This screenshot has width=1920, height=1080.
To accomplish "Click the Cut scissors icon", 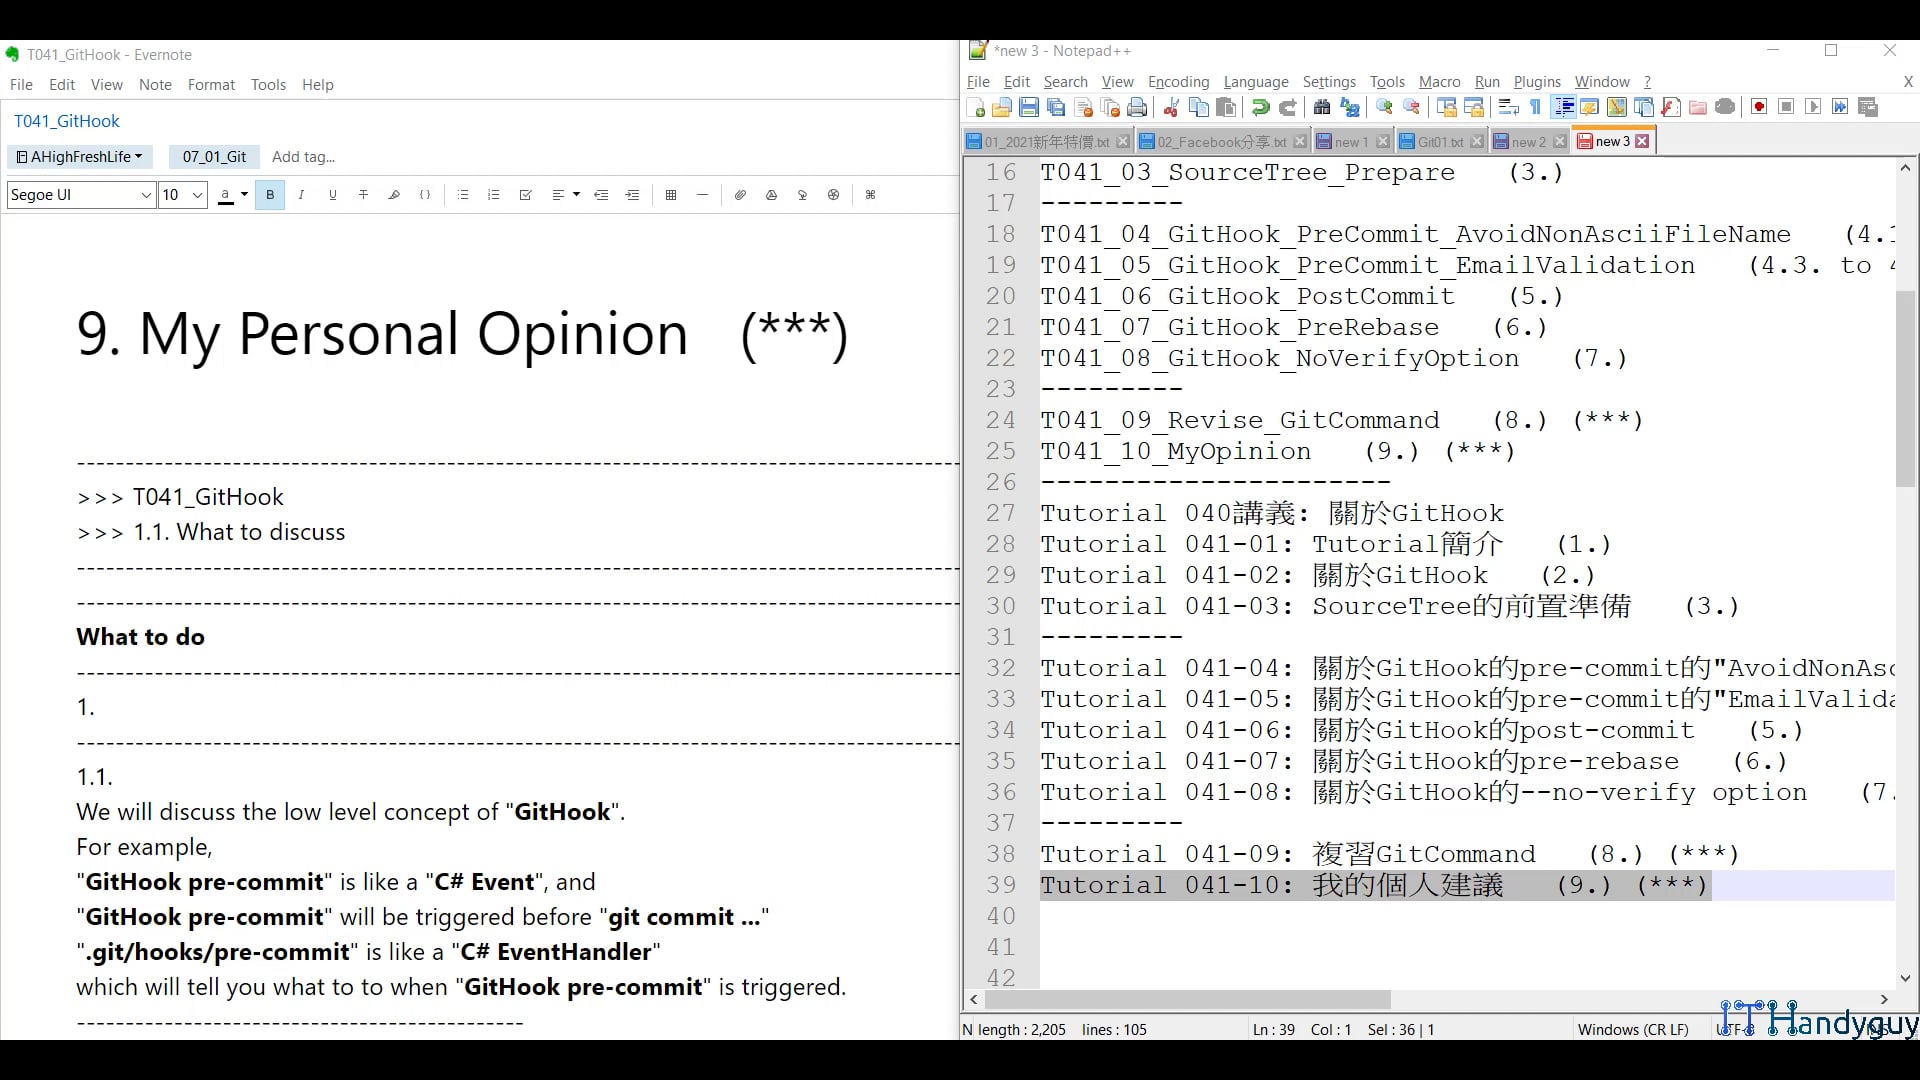I will pyautogui.click(x=1171, y=107).
